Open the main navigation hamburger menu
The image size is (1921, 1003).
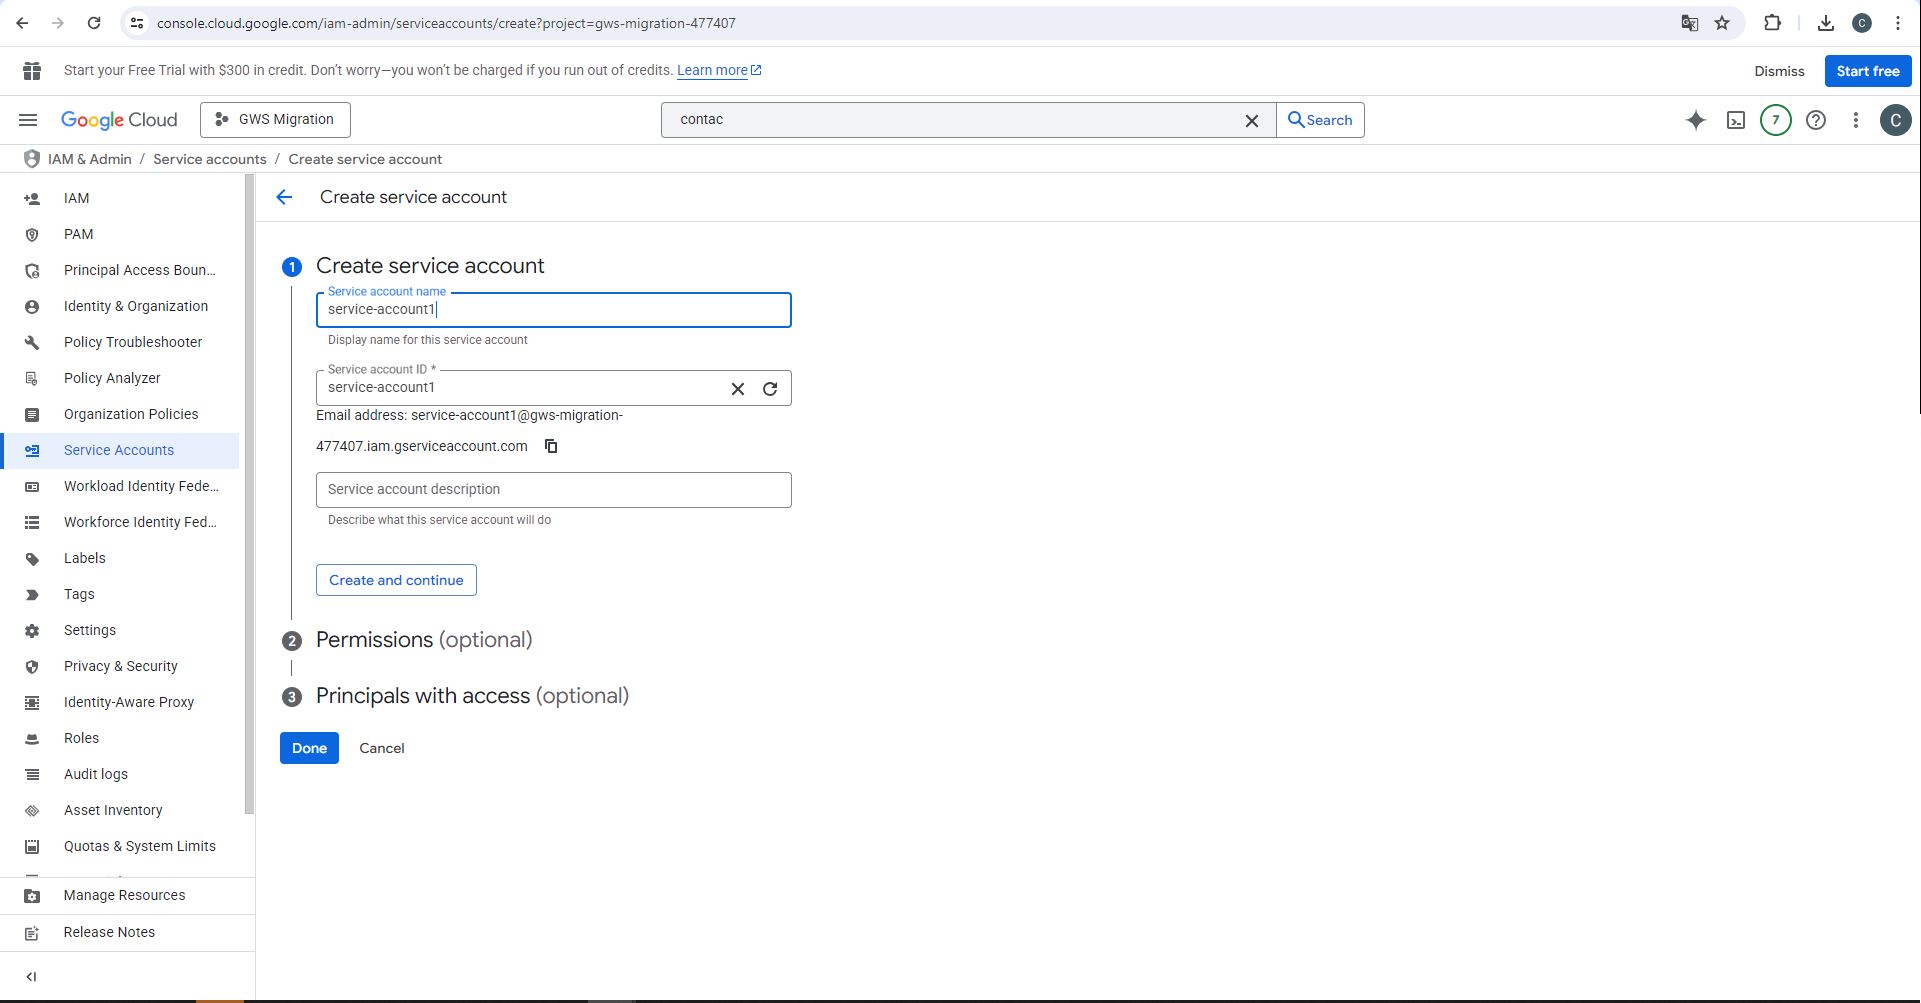tap(28, 120)
